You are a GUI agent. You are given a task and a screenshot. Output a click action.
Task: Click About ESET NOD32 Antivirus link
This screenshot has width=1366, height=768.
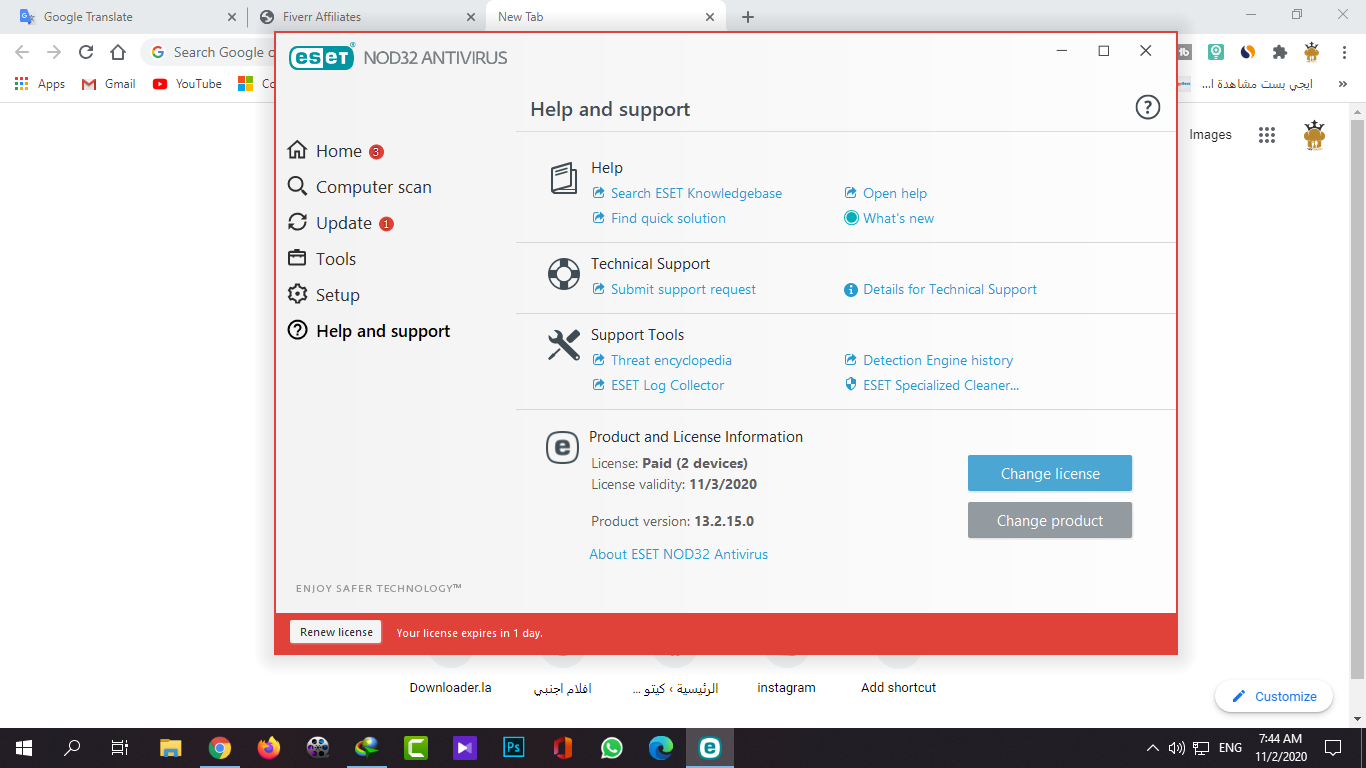coord(679,554)
